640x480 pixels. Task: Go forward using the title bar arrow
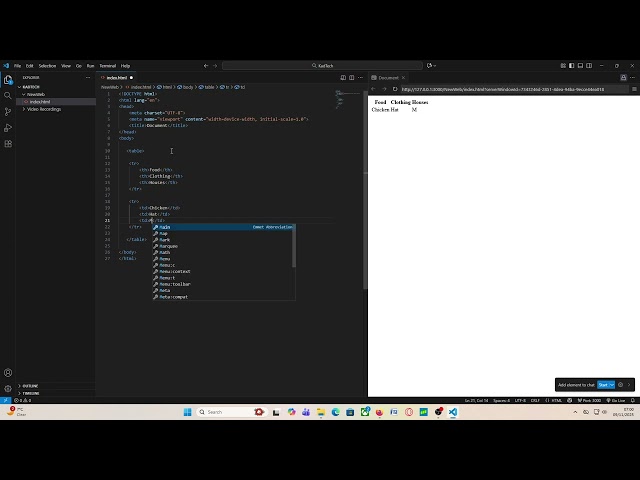point(215,65)
